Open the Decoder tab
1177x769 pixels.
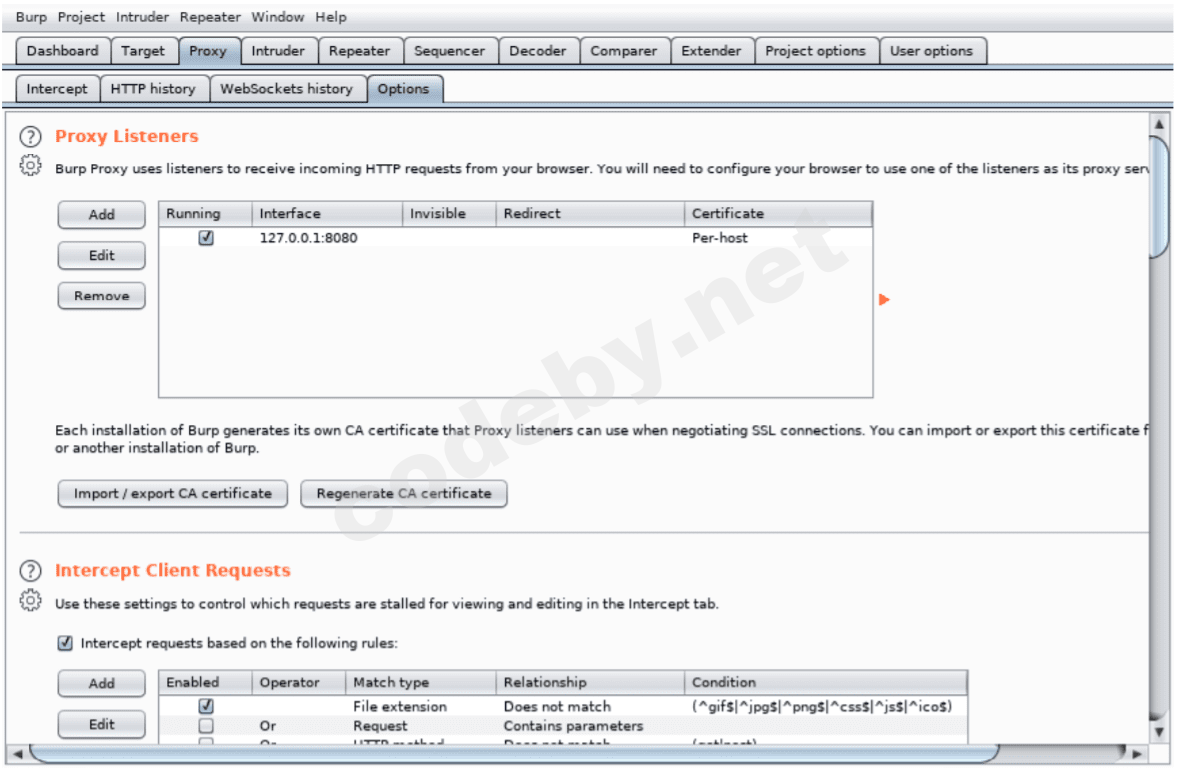pyautogui.click(x=537, y=51)
